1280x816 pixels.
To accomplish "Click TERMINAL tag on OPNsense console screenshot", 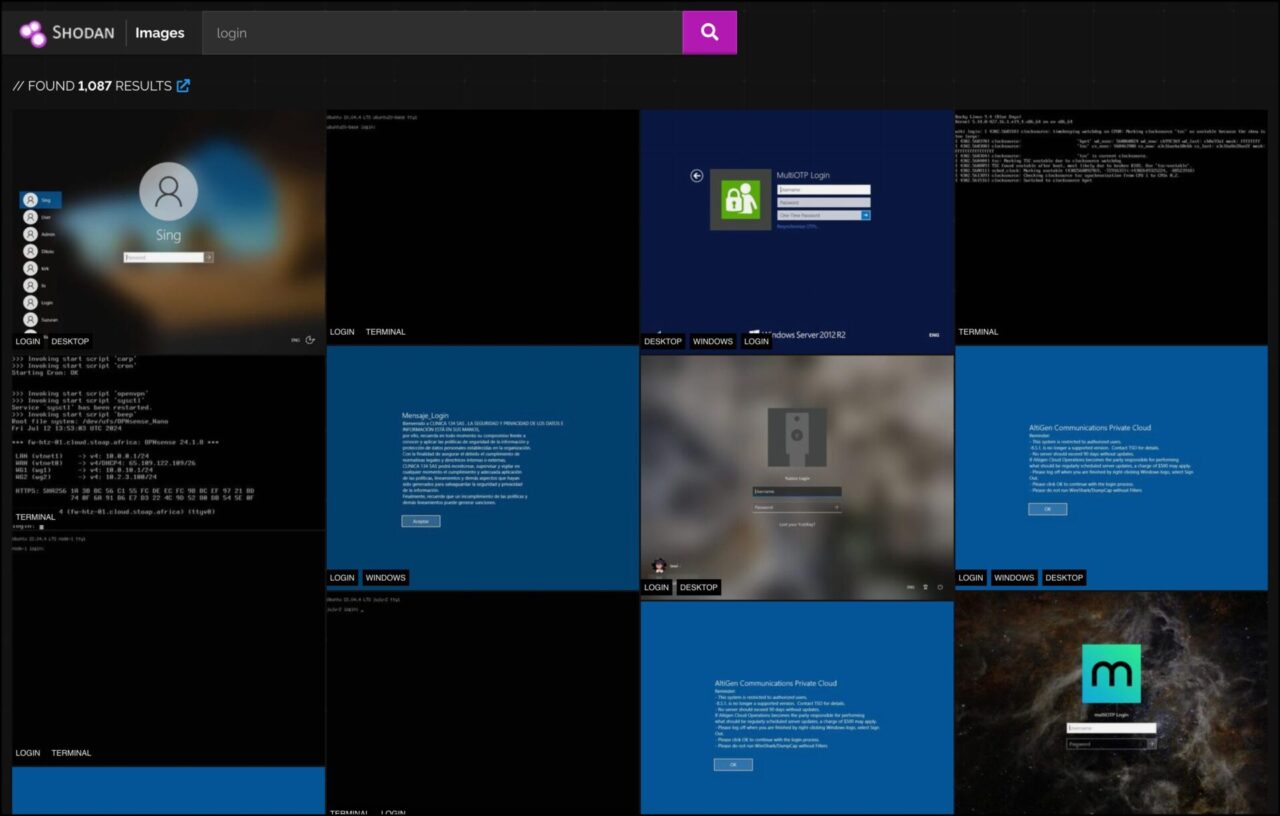I will click(x=35, y=517).
